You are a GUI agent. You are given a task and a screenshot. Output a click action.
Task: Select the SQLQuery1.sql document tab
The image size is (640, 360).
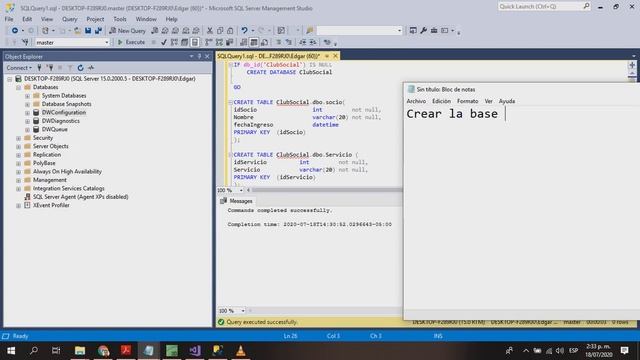269,56
